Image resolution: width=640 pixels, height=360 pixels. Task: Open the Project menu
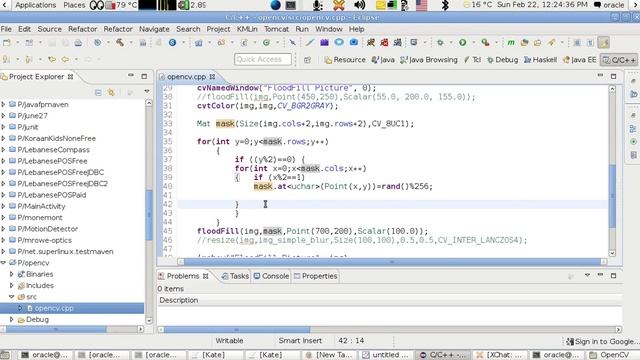click(218, 29)
